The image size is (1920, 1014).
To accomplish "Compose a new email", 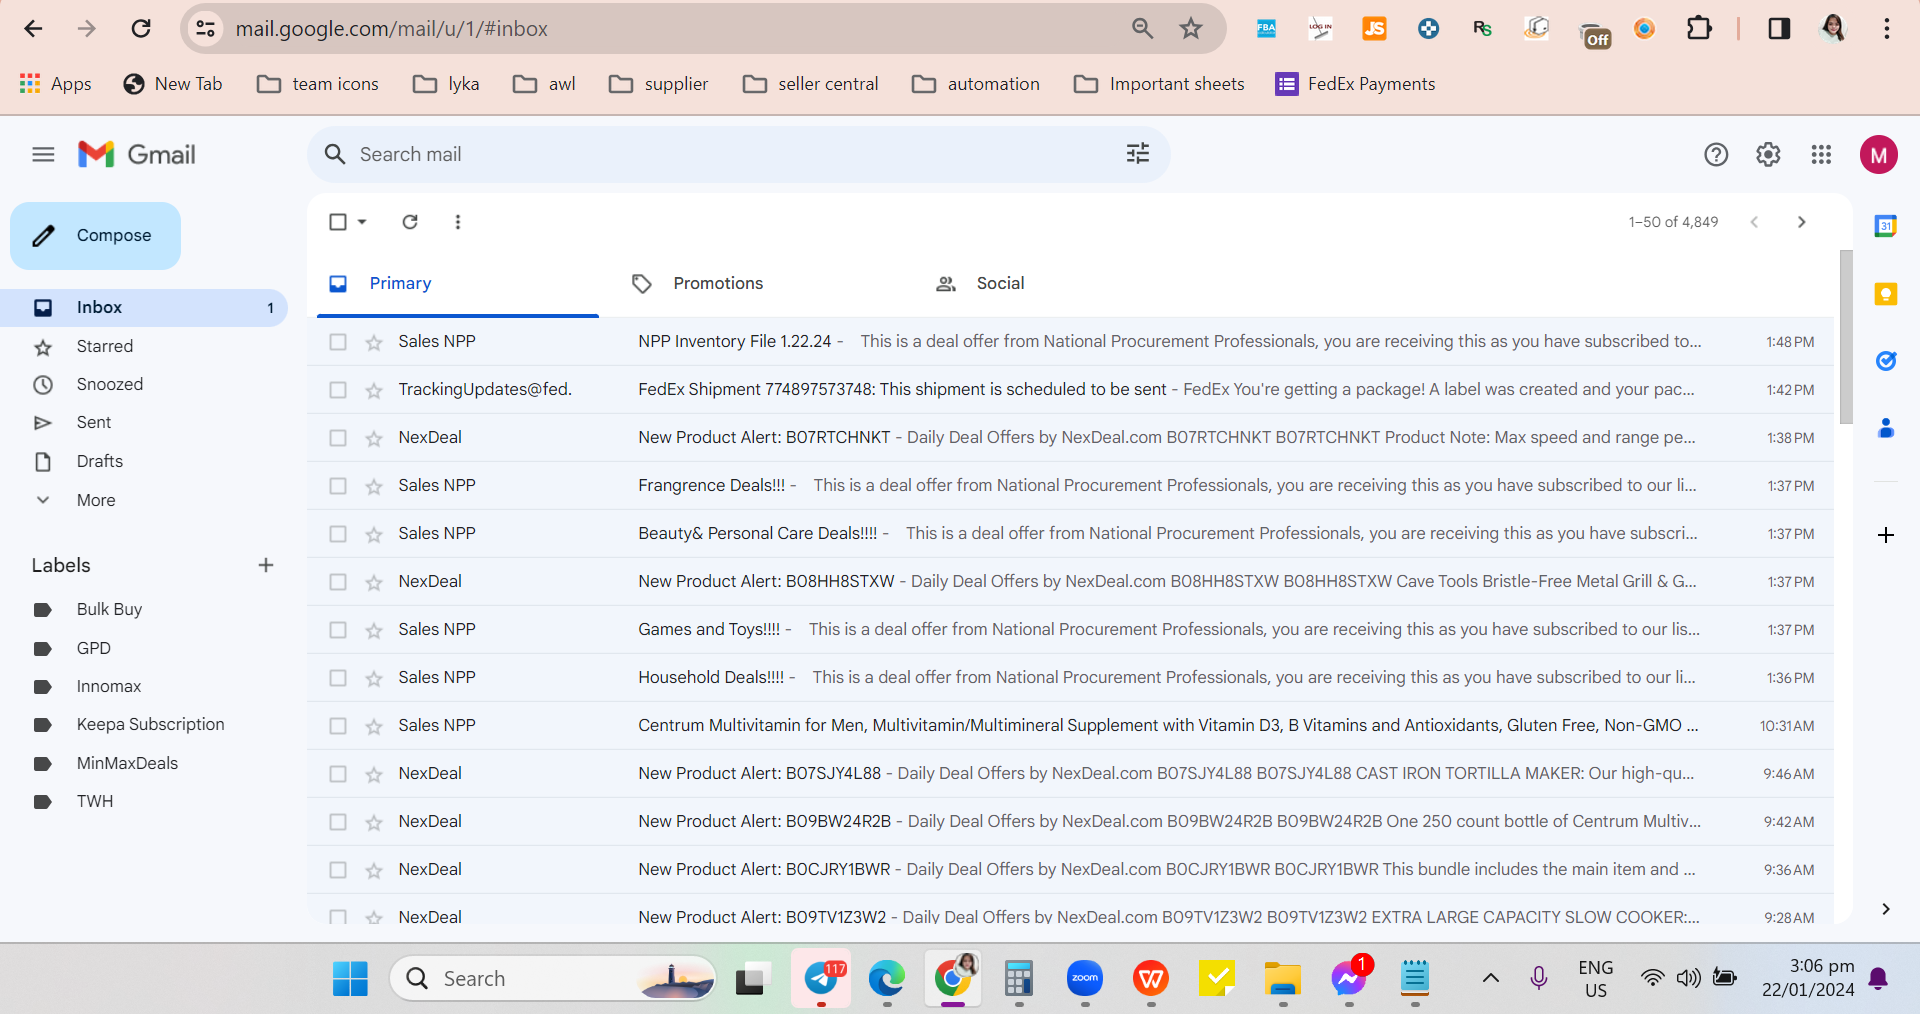I will [96, 236].
